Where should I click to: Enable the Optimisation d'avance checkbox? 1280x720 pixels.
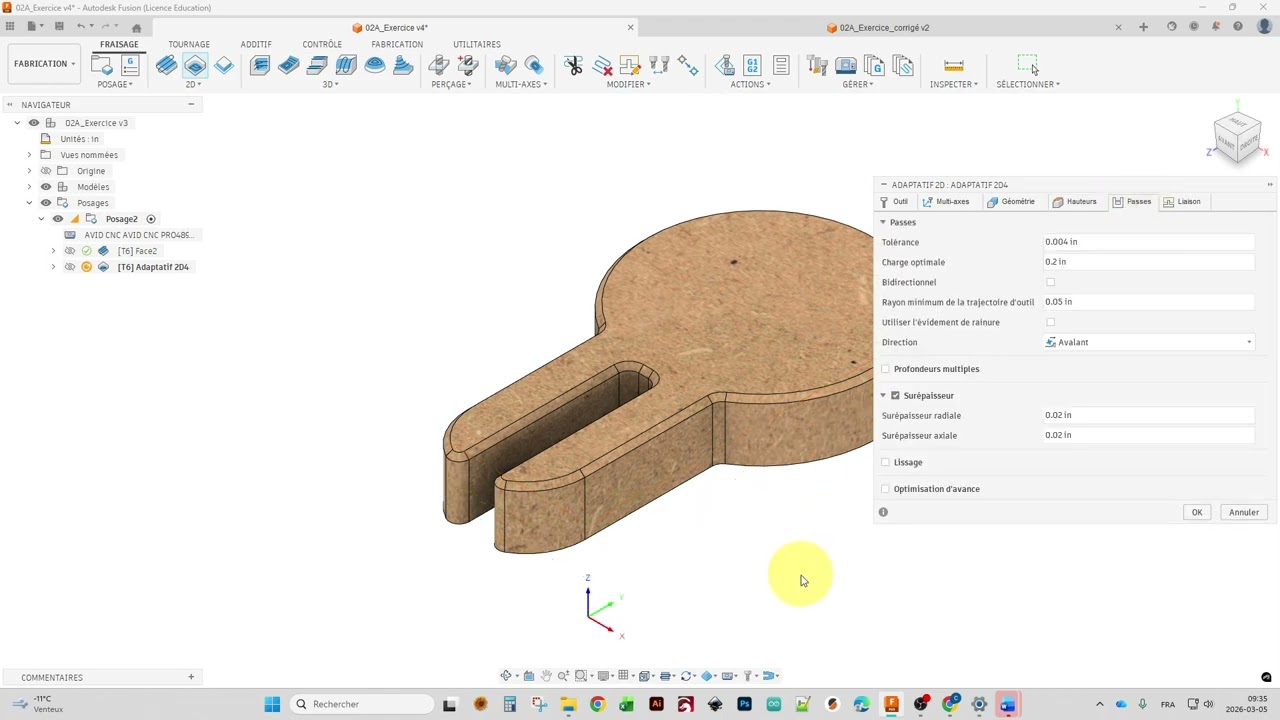(885, 489)
